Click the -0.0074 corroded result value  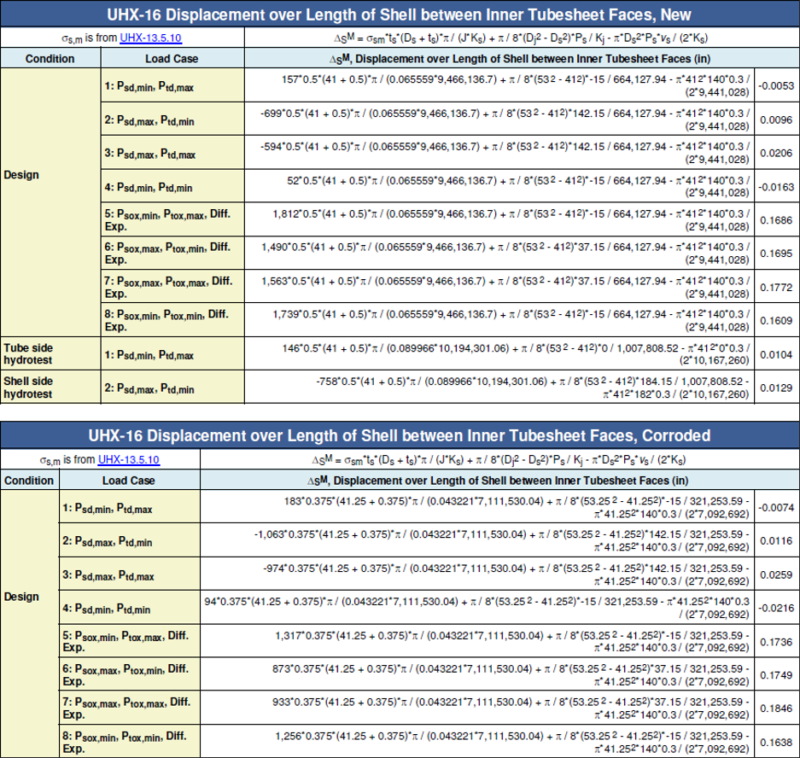[x=777, y=507]
